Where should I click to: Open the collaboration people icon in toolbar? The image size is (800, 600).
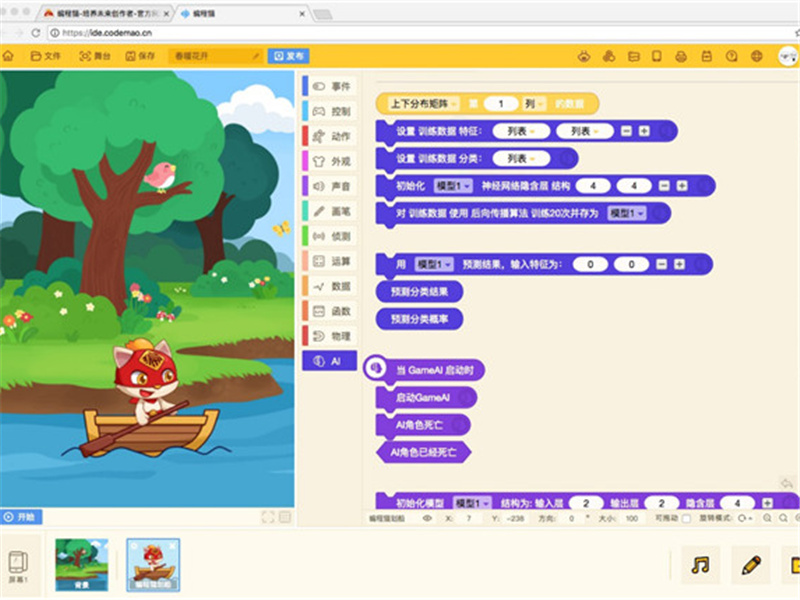point(609,56)
